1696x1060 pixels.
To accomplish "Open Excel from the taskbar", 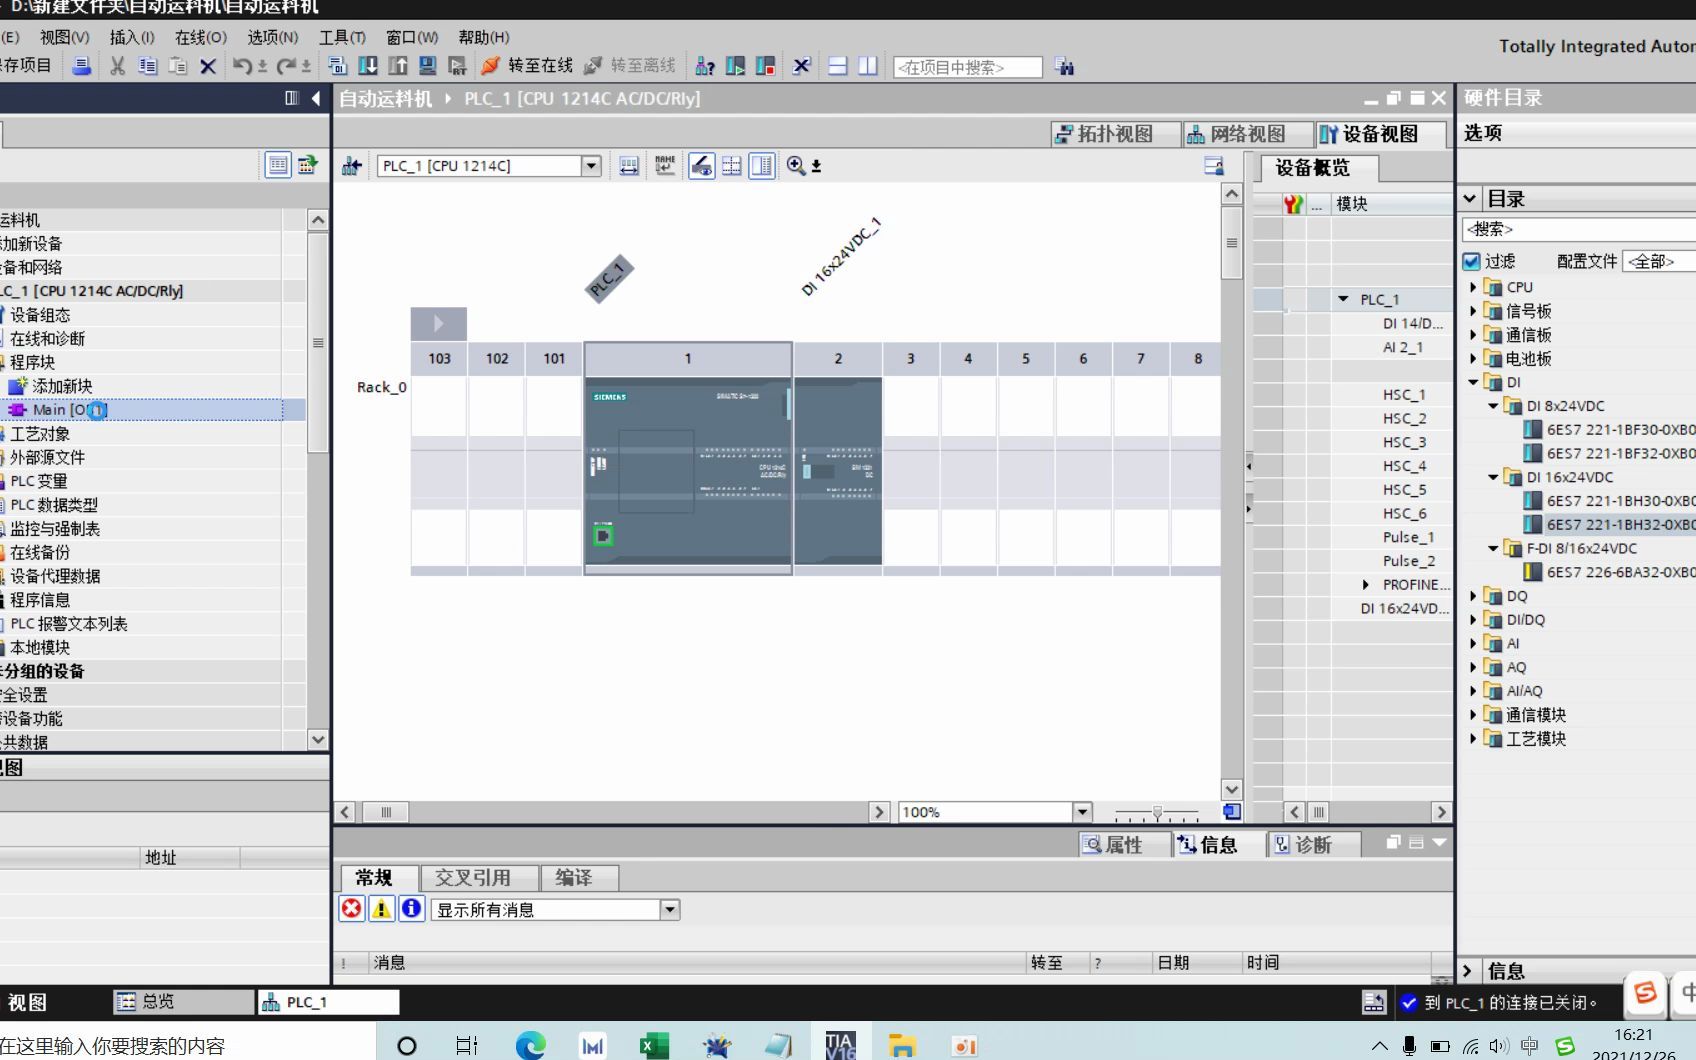I will point(654,1046).
